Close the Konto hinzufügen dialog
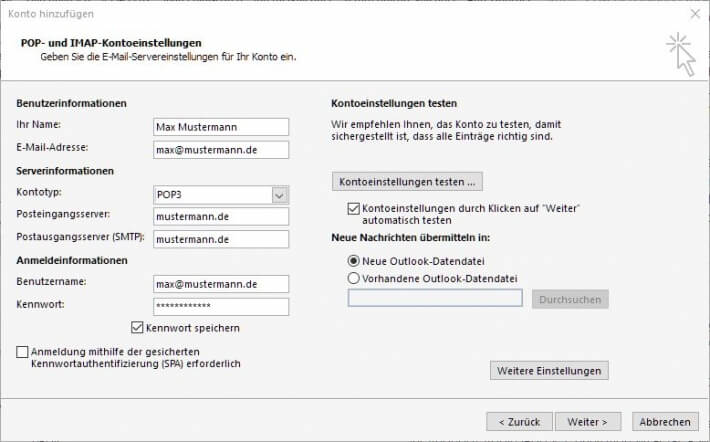 (695, 14)
